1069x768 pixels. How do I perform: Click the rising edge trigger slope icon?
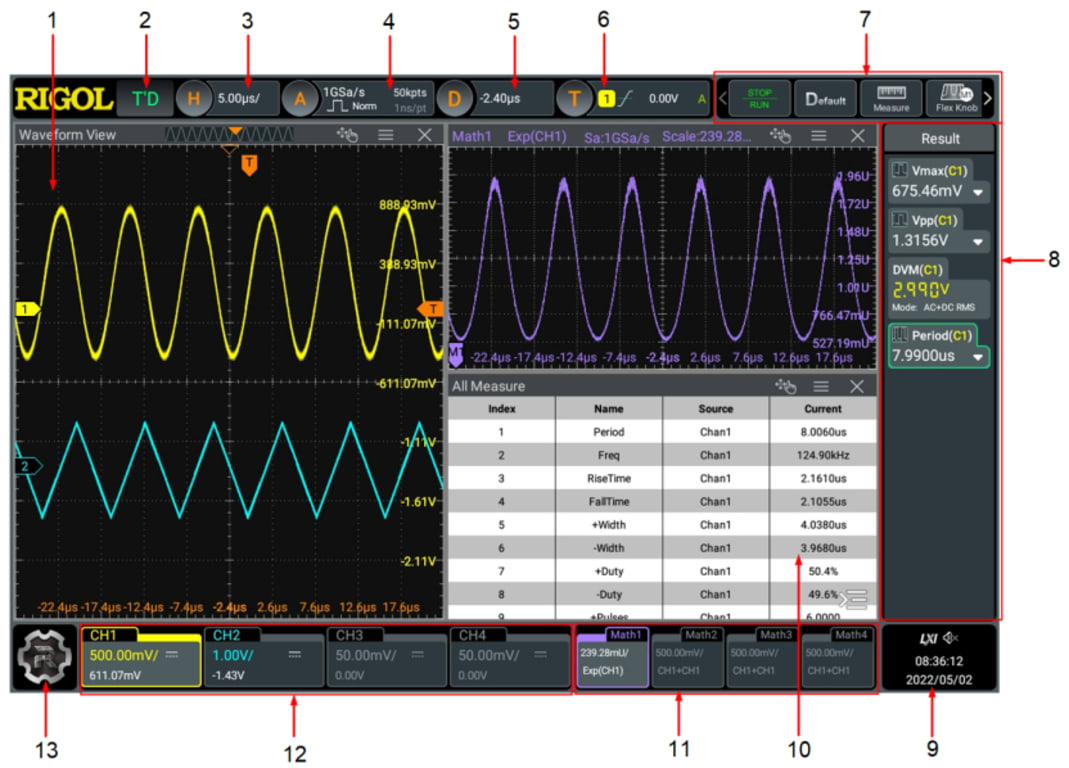coord(625,99)
